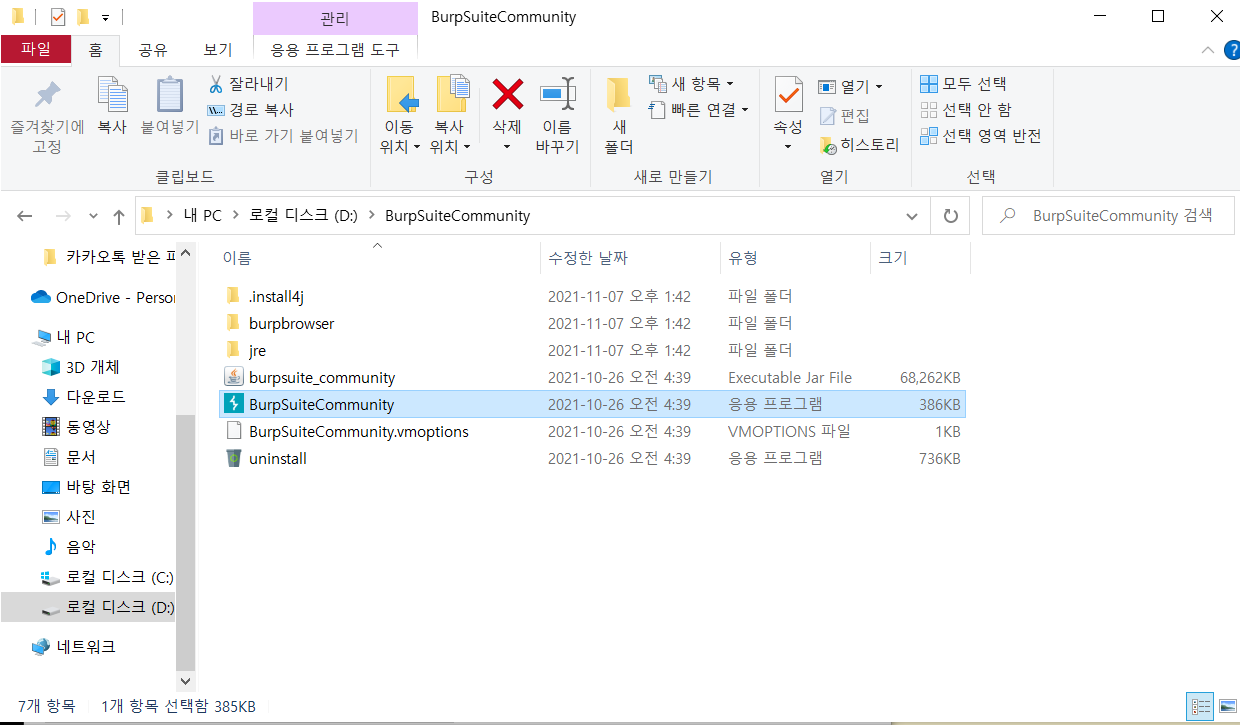Open the File (파일) tab
The image size is (1240, 725).
[x=36, y=50]
